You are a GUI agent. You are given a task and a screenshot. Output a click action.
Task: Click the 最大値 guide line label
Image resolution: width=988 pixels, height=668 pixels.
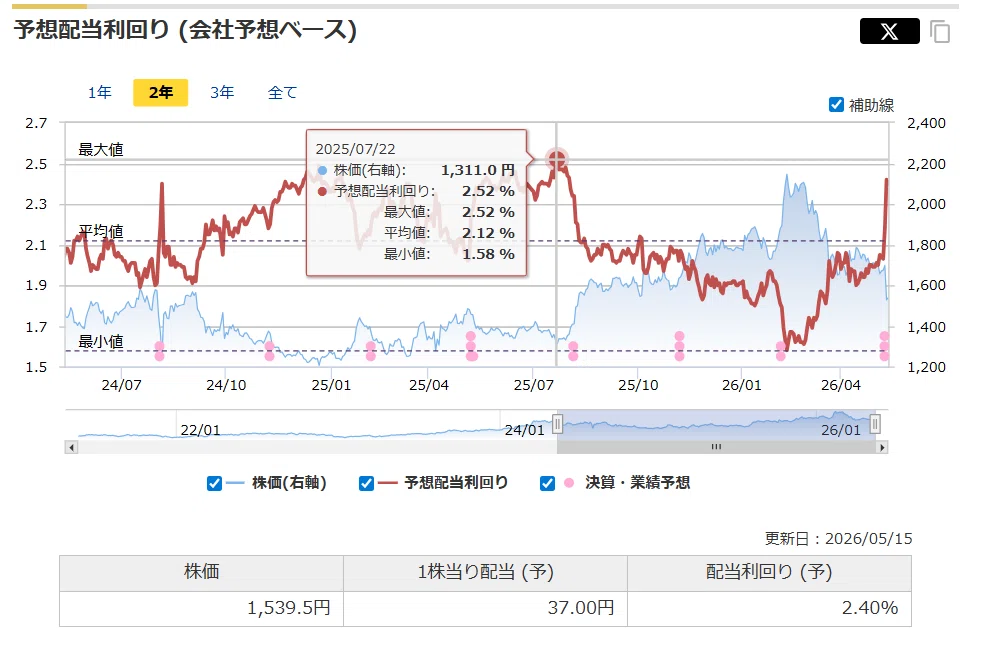[x=101, y=150]
